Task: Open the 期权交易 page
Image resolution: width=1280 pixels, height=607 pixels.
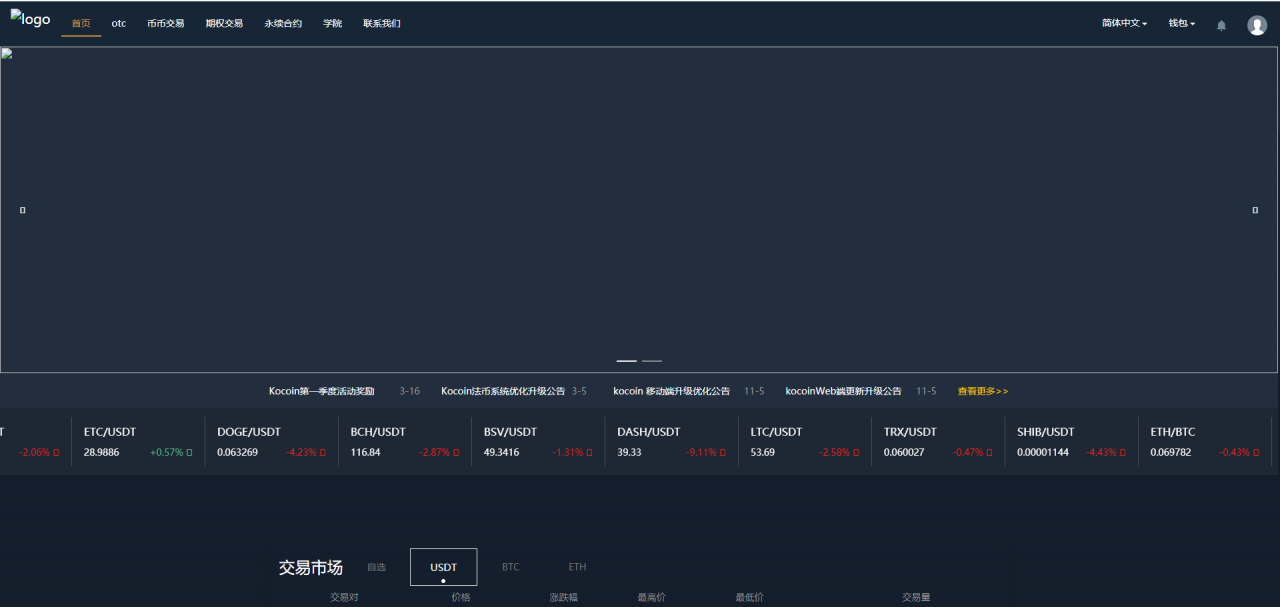Action: tap(224, 23)
